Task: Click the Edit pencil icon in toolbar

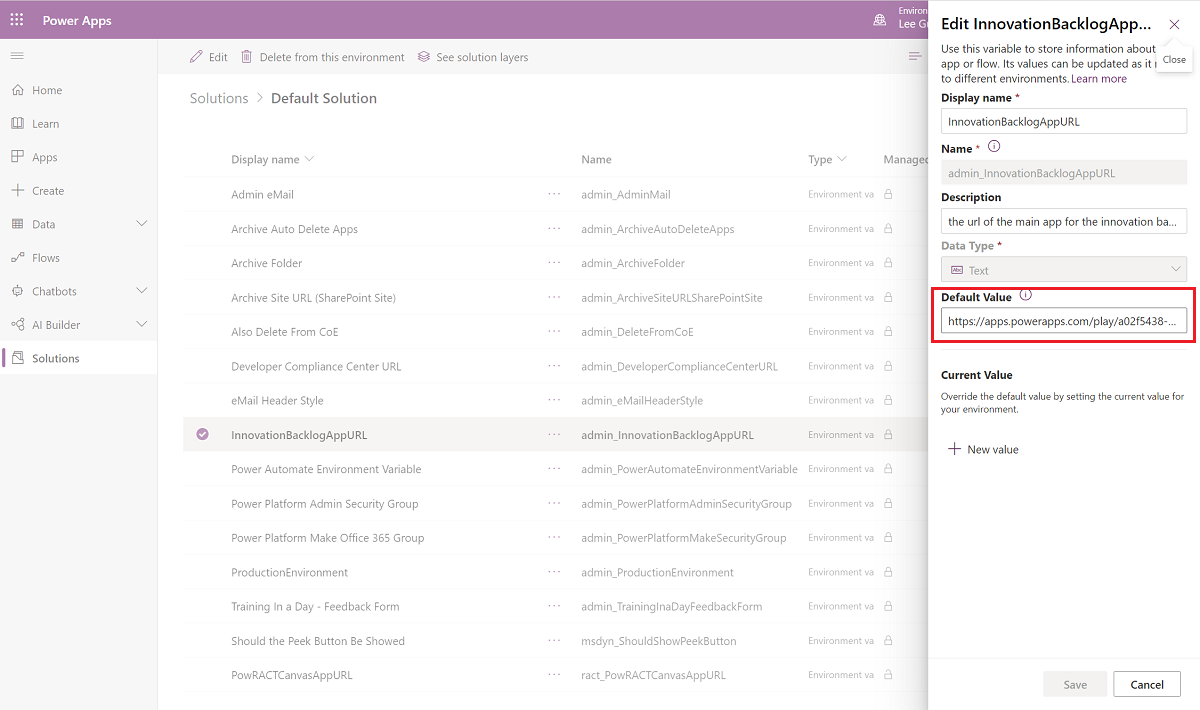Action: click(x=198, y=57)
